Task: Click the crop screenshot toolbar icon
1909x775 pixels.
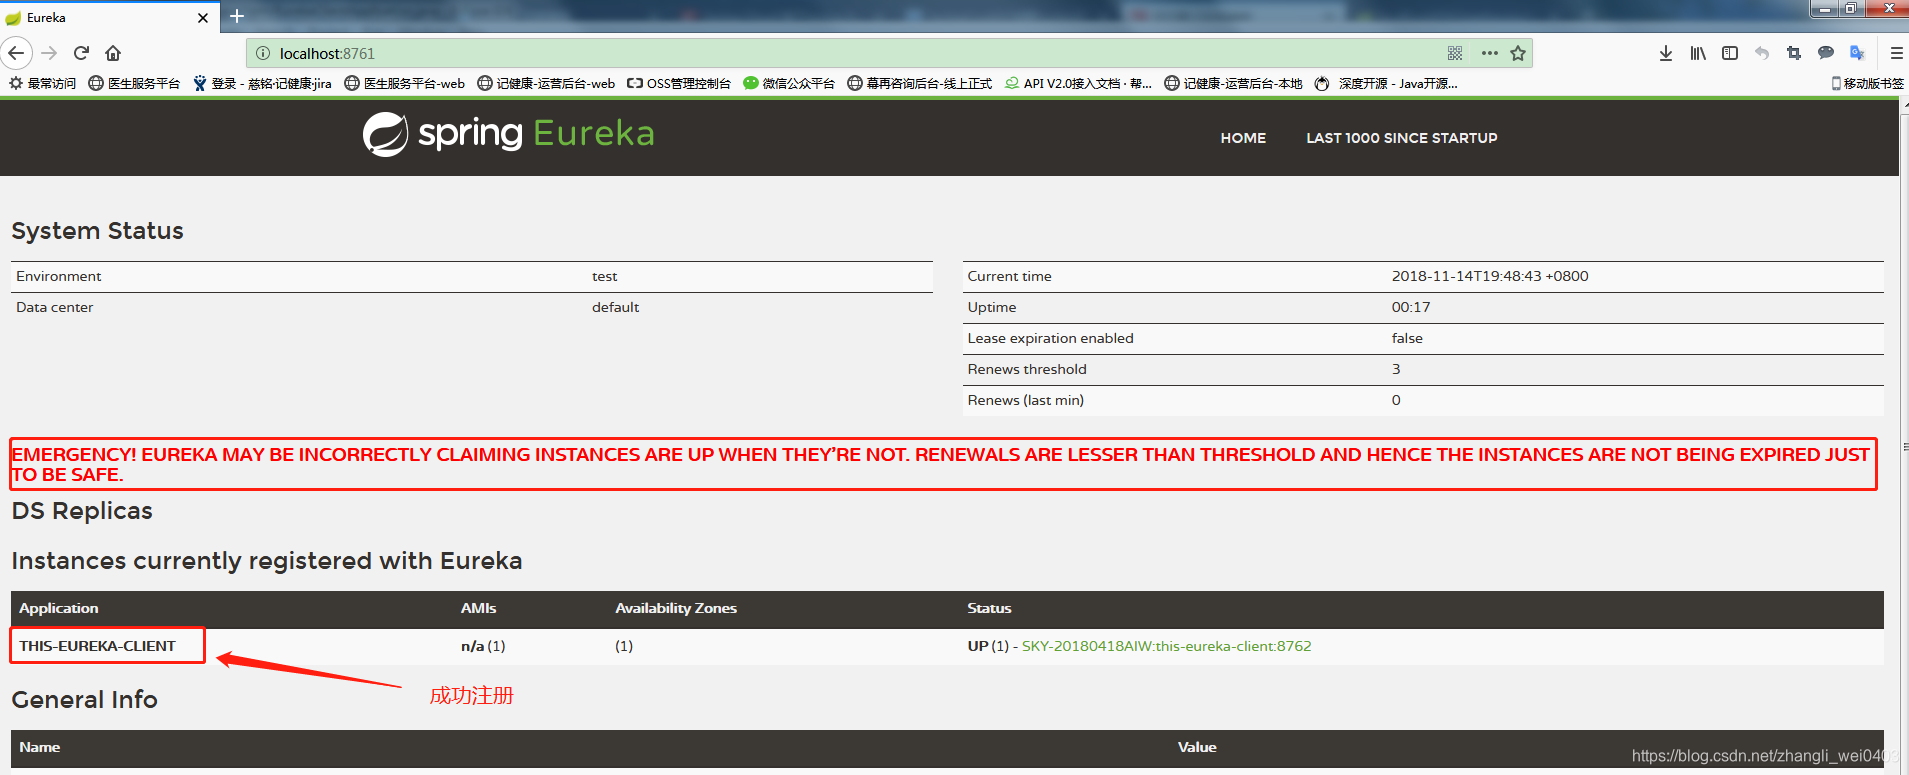Action: click(x=1794, y=53)
